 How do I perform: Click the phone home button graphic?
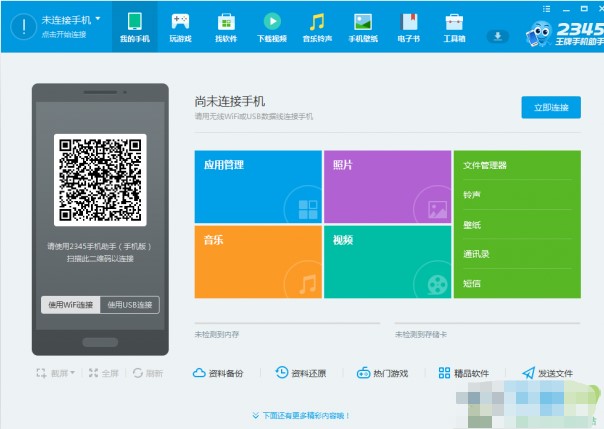[100, 342]
